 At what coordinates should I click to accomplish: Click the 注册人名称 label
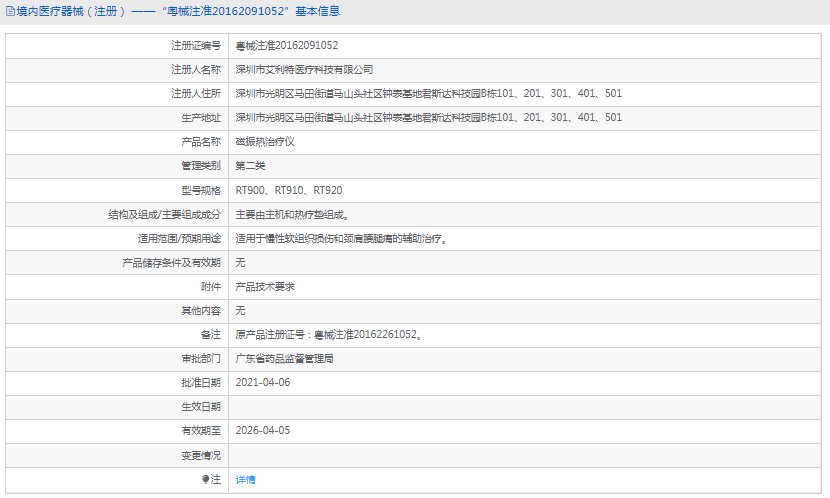pyautogui.click(x=196, y=69)
